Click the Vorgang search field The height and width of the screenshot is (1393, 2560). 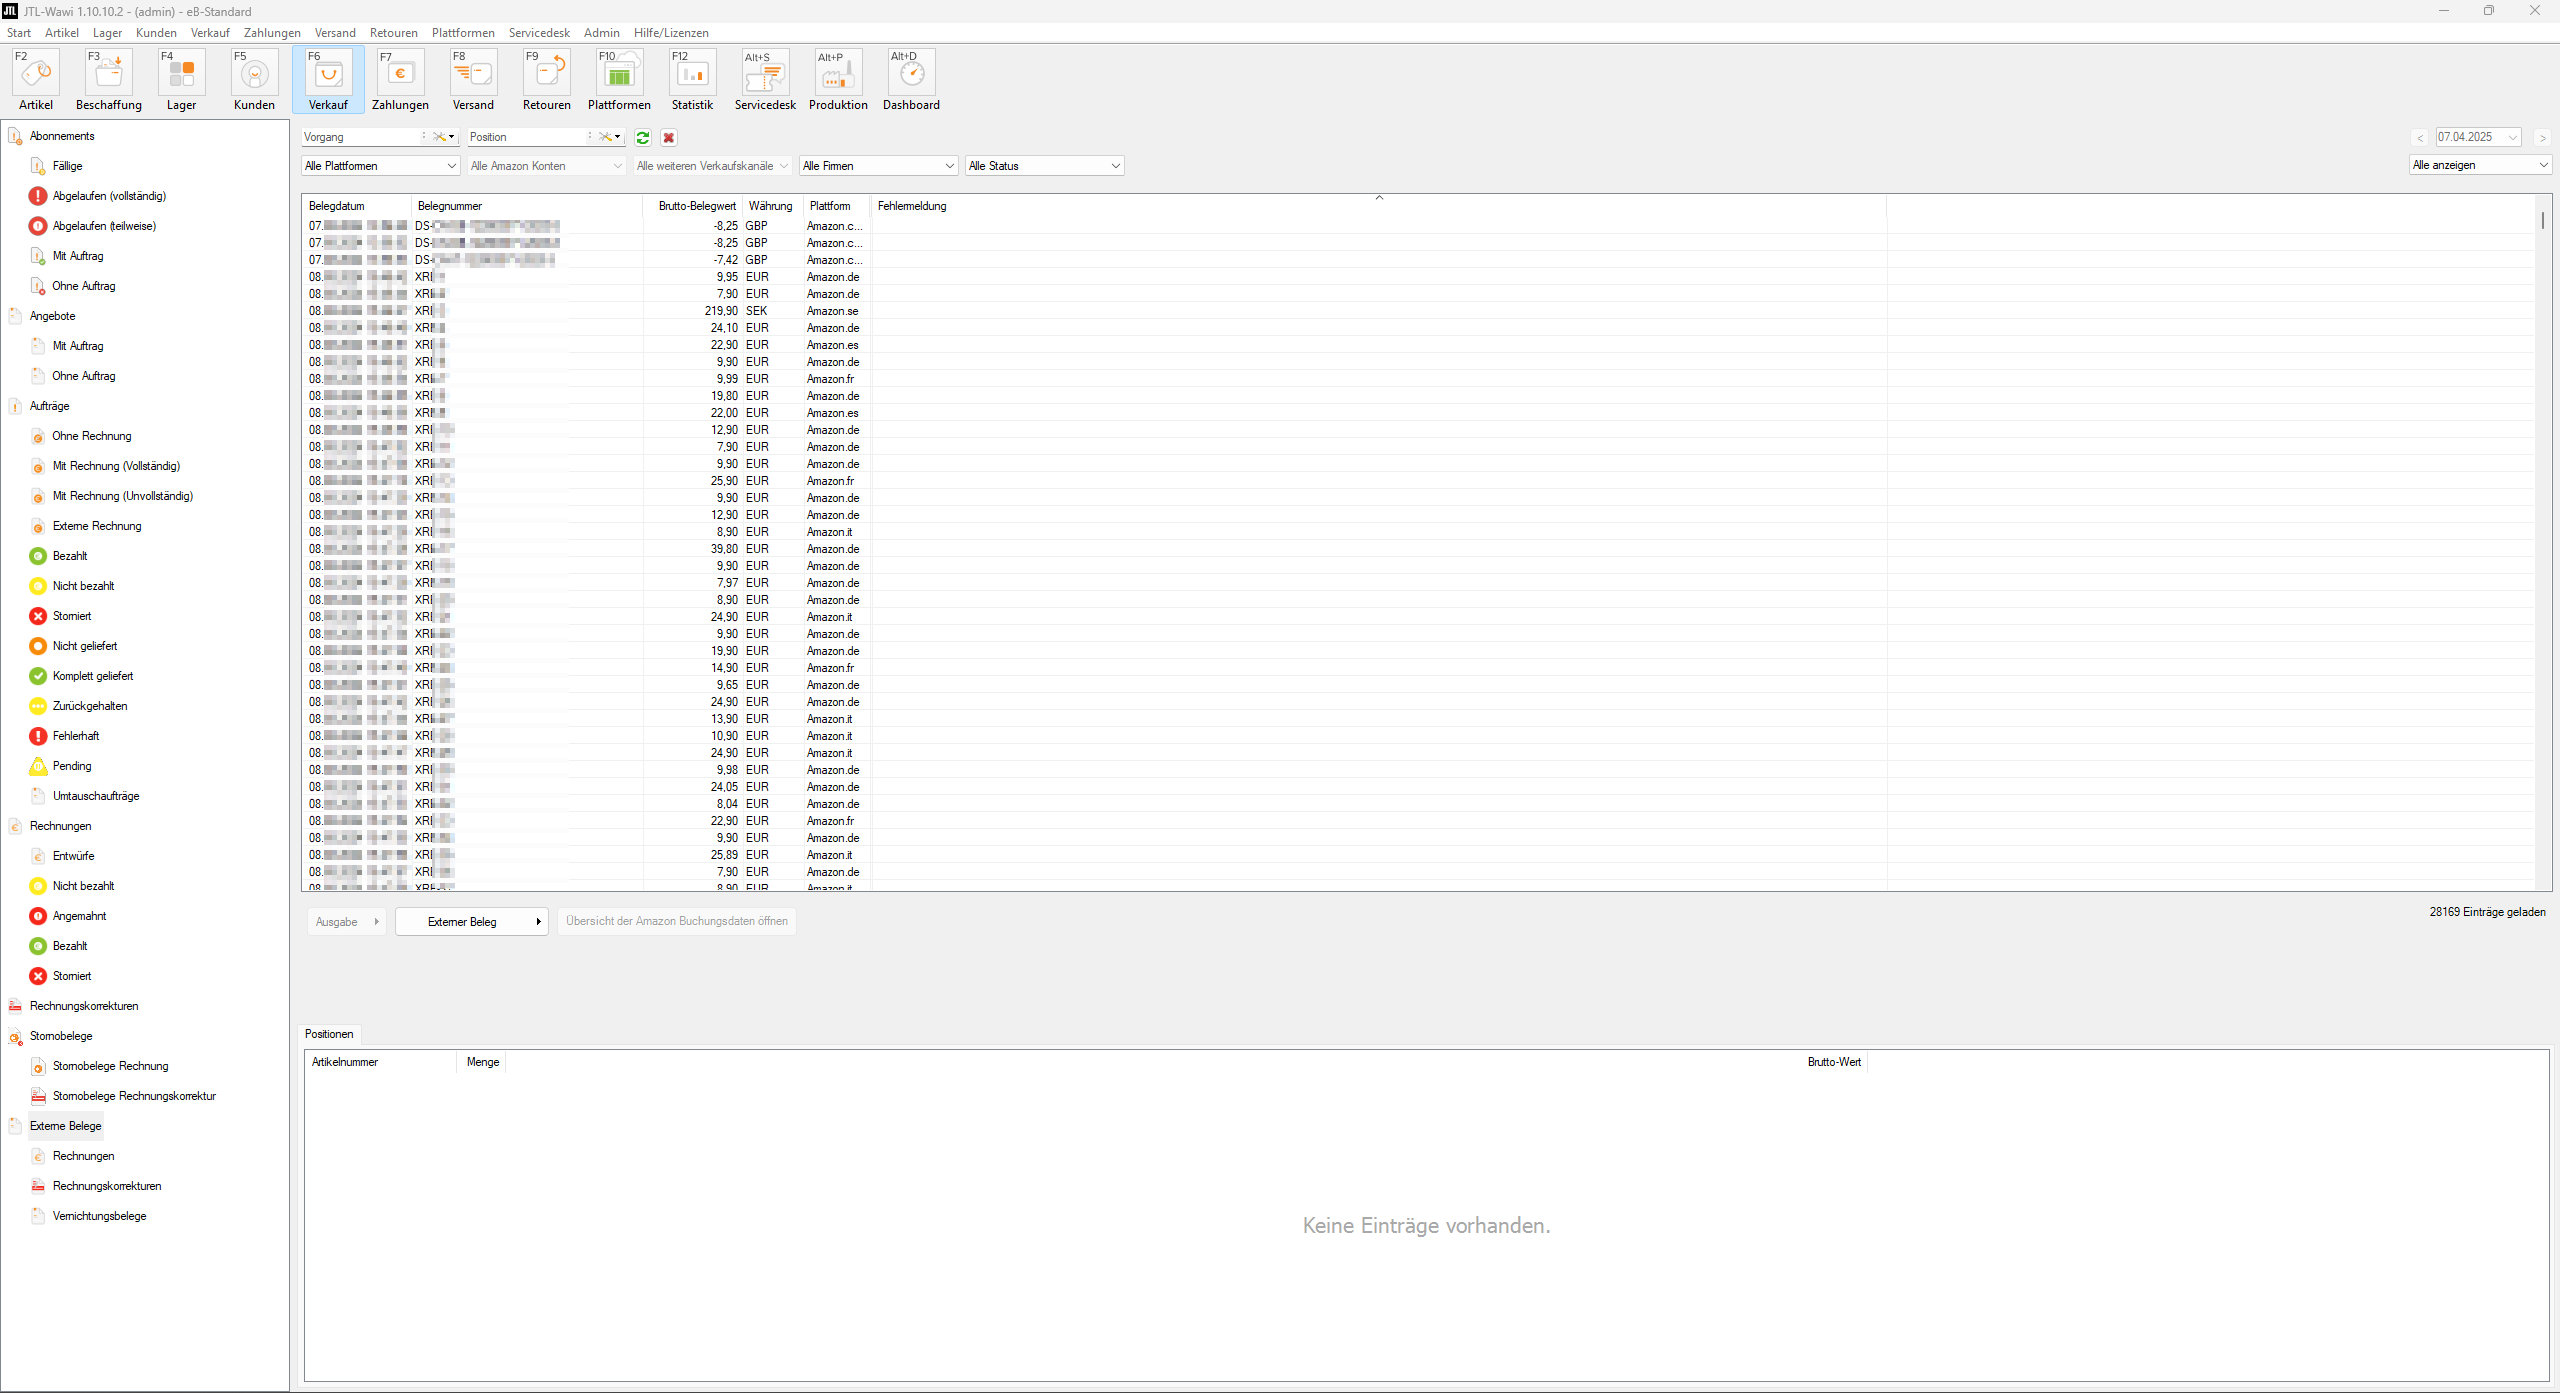click(x=360, y=137)
